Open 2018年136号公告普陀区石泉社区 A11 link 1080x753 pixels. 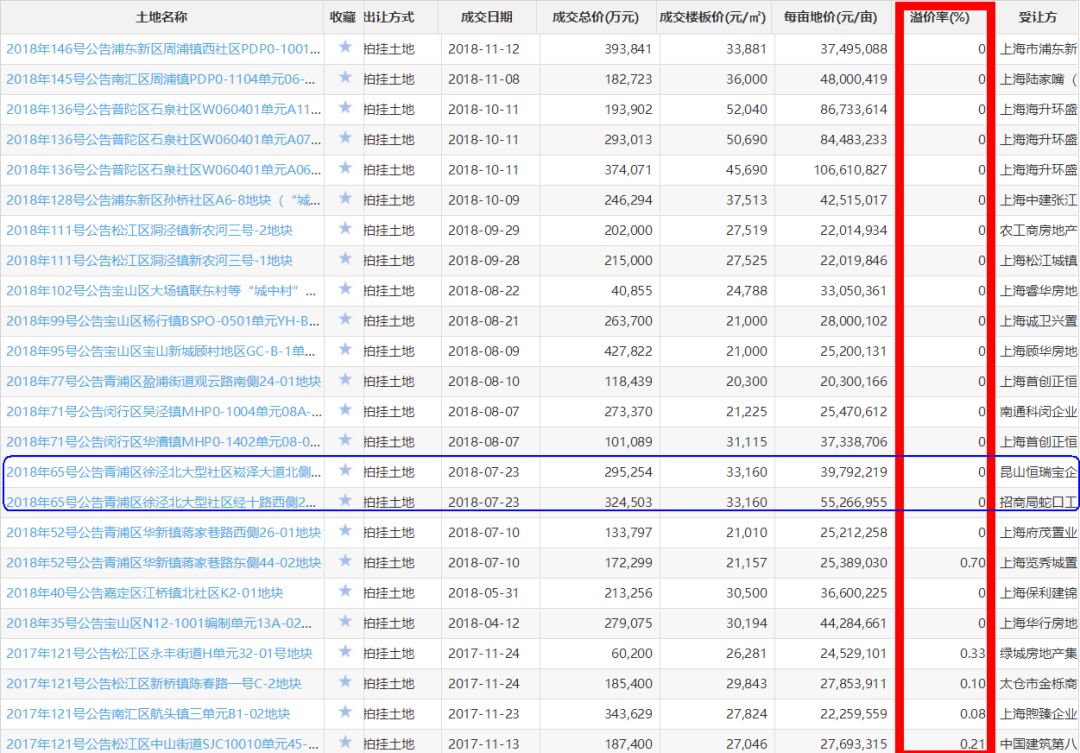point(163,110)
